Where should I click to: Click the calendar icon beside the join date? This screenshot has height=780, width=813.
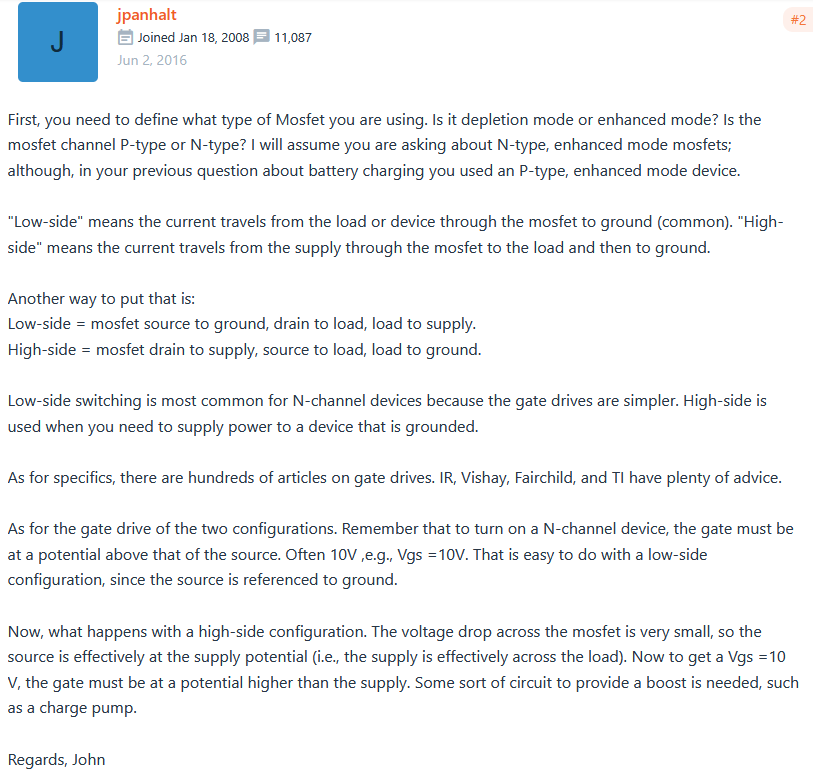125,38
